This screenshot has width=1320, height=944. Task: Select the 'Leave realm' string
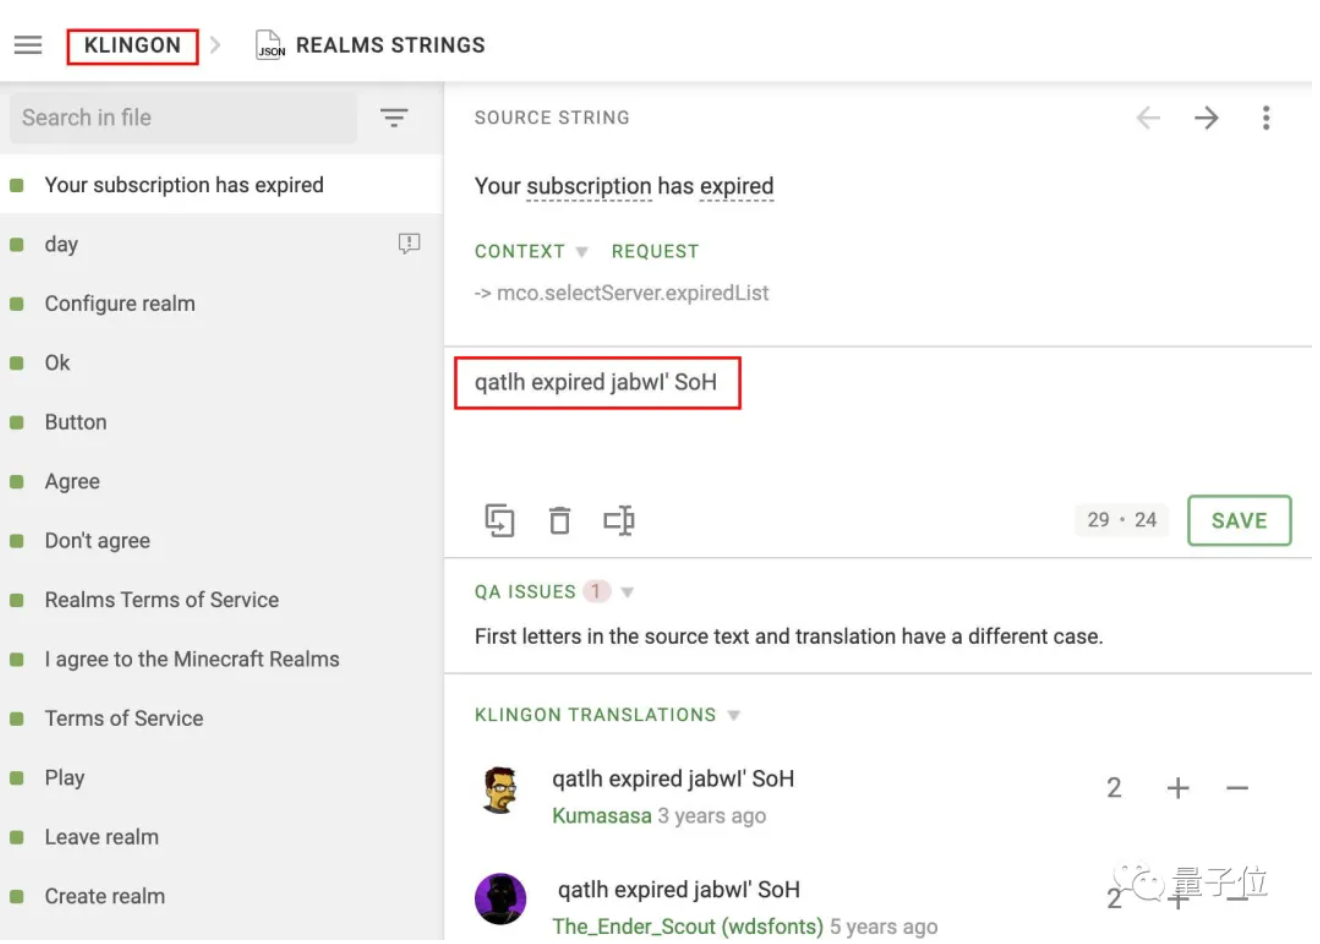pyautogui.click(x=221, y=837)
